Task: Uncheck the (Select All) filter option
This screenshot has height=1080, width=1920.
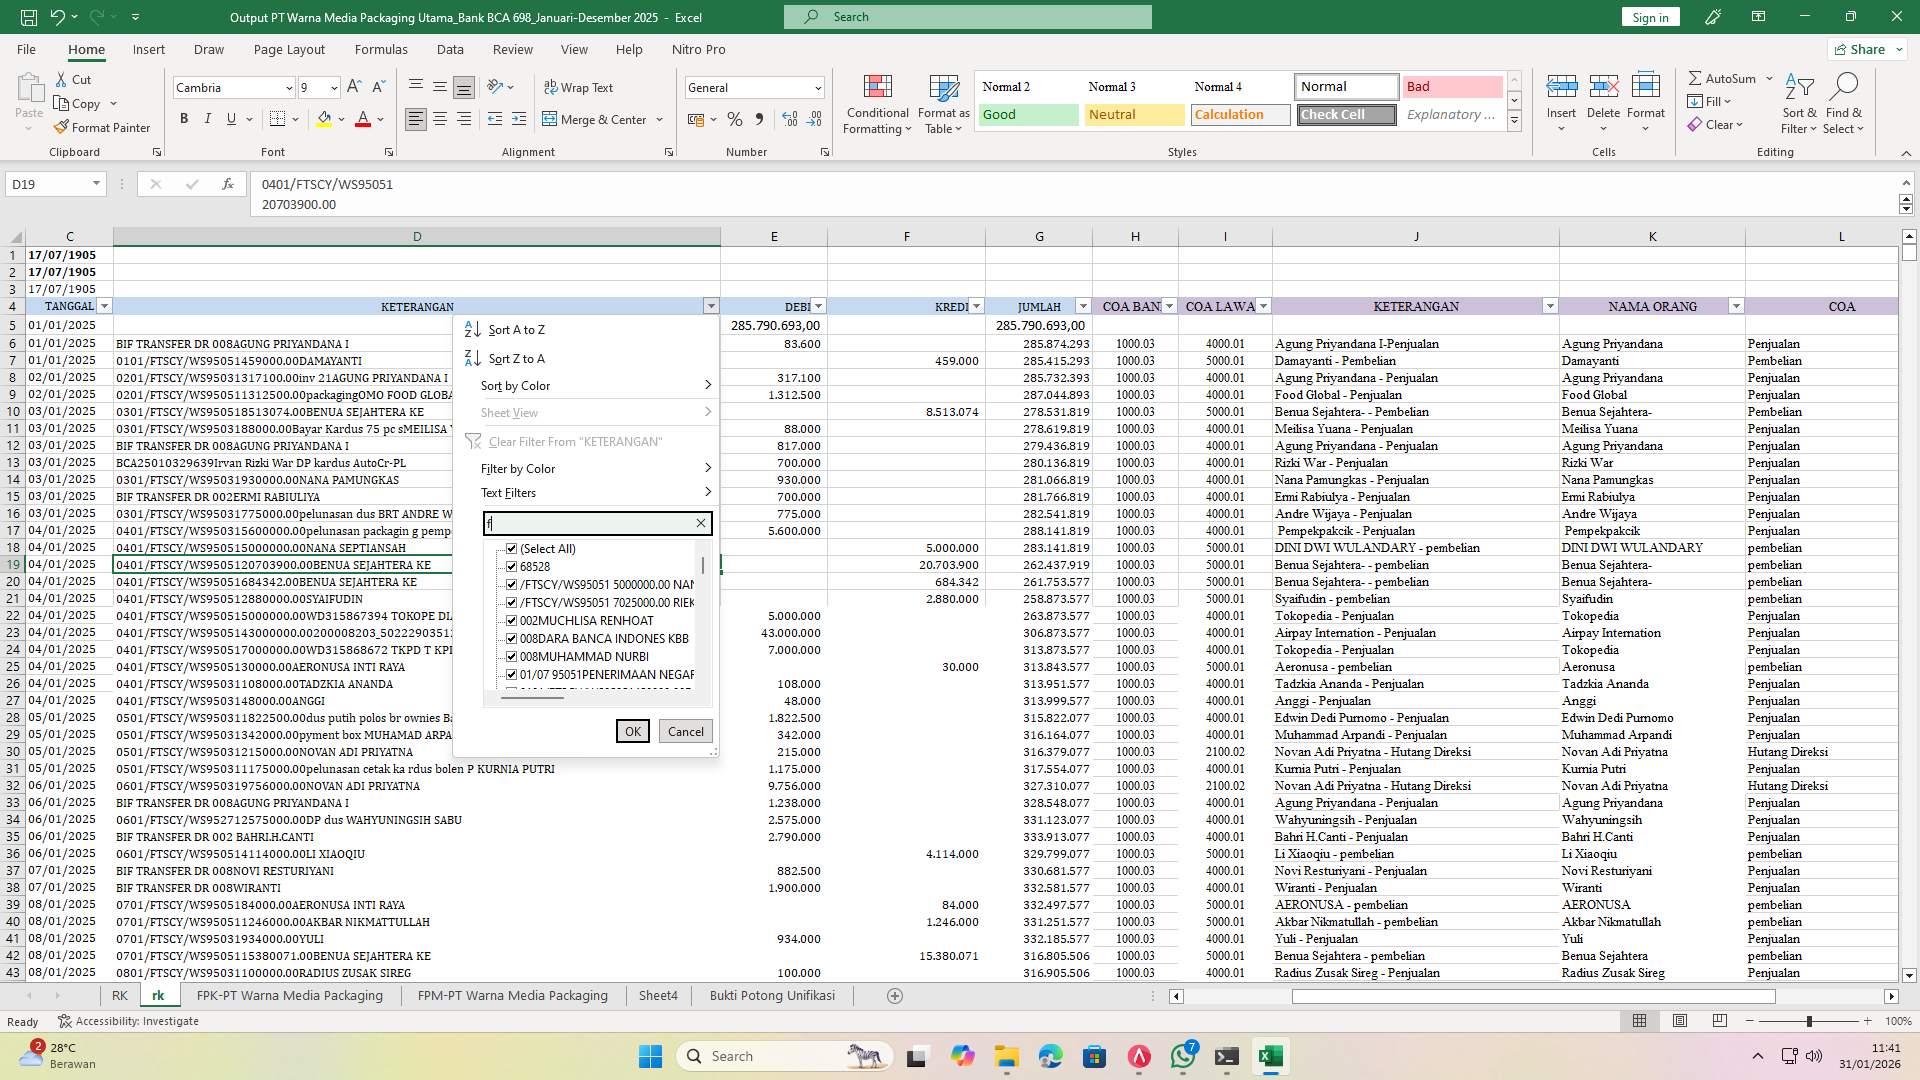Action: (512, 548)
